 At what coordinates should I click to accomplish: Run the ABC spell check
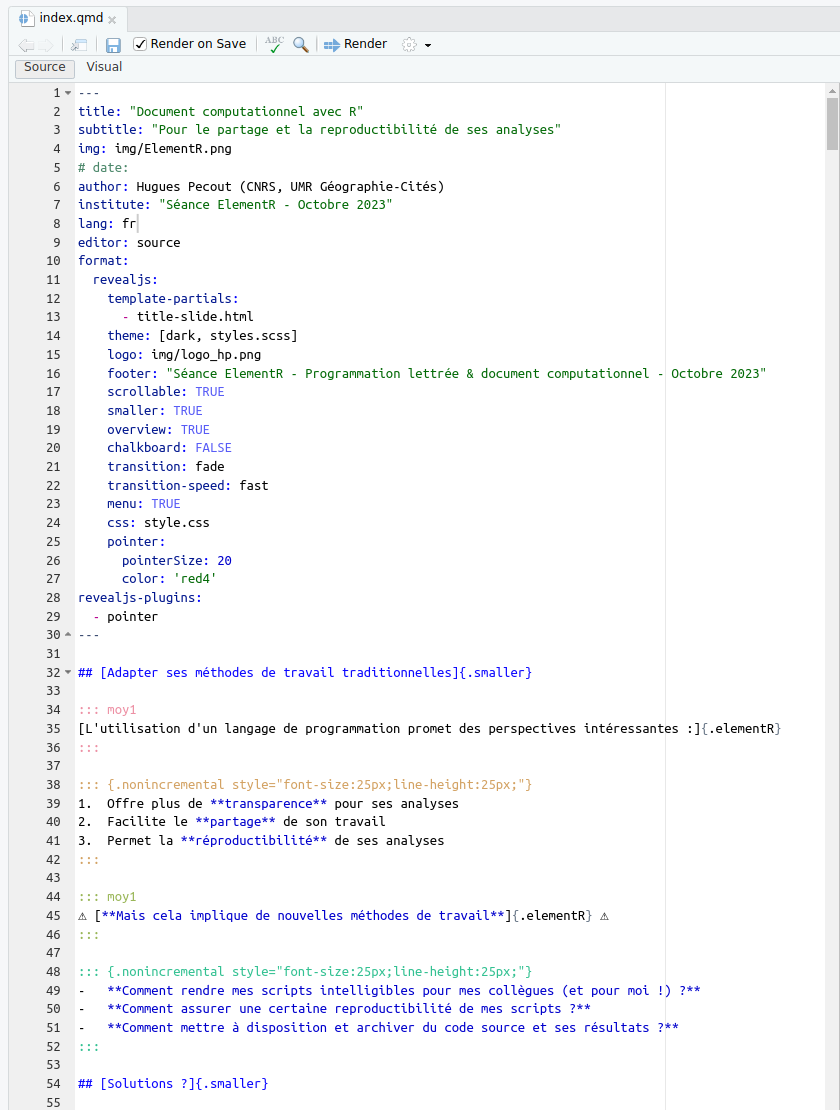274,44
